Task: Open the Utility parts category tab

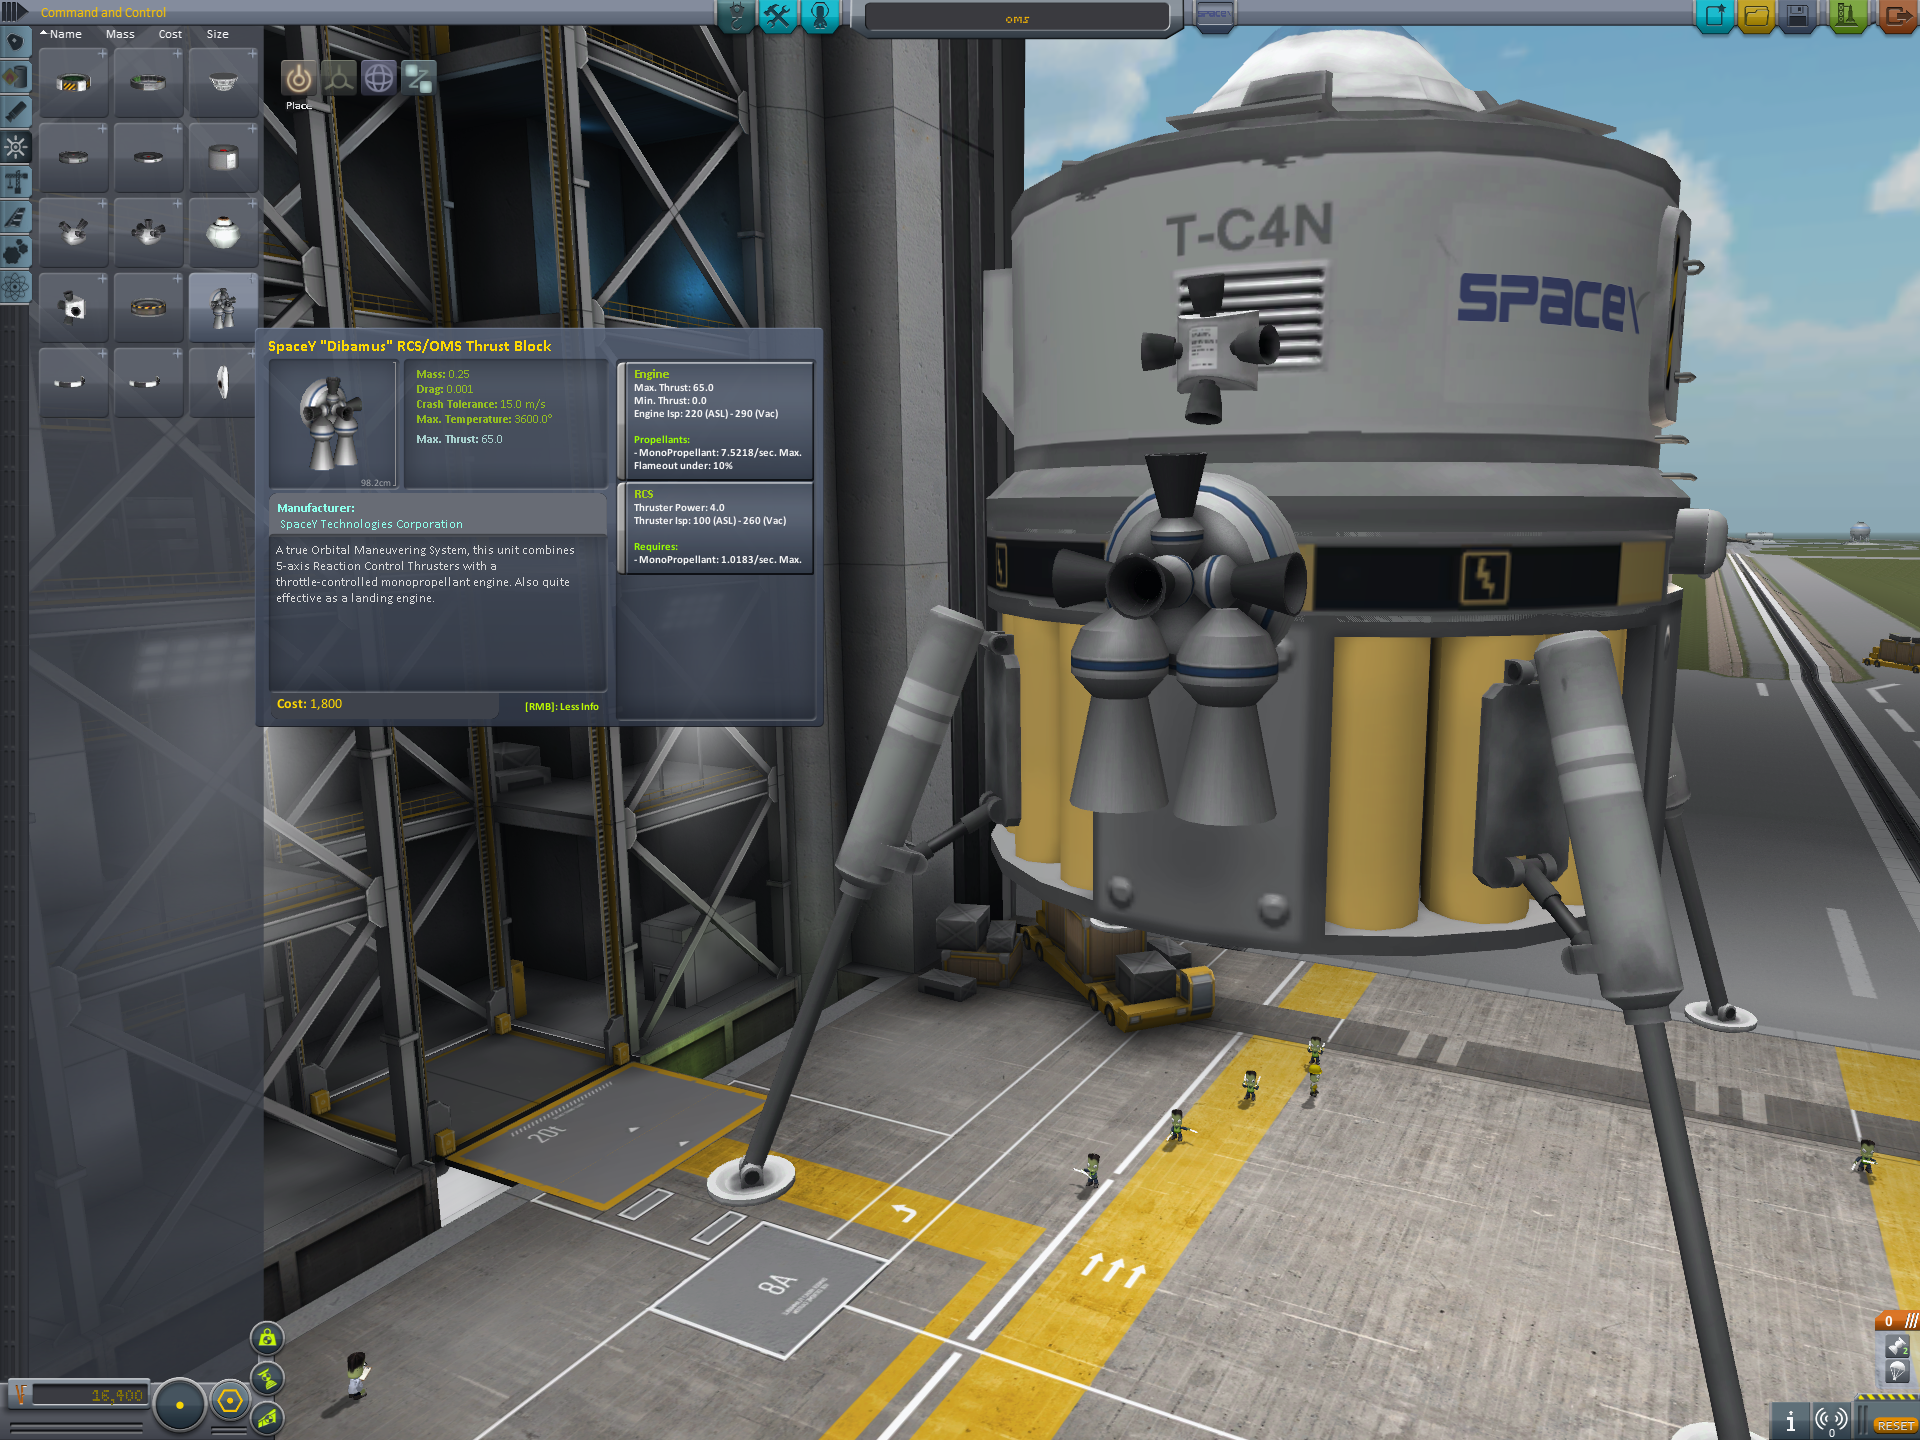Action: [15, 252]
